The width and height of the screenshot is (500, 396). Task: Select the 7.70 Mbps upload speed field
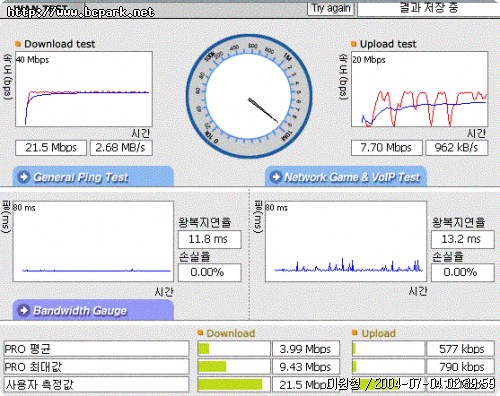point(387,148)
